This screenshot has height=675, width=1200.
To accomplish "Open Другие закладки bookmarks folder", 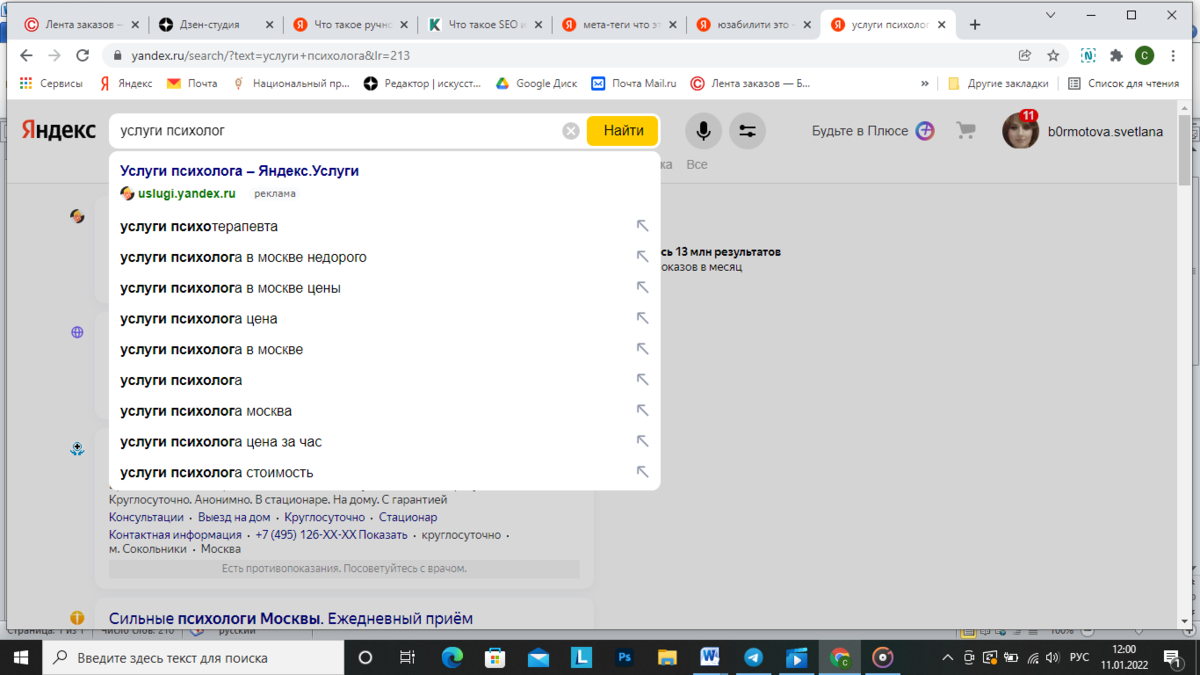I will (x=998, y=84).
